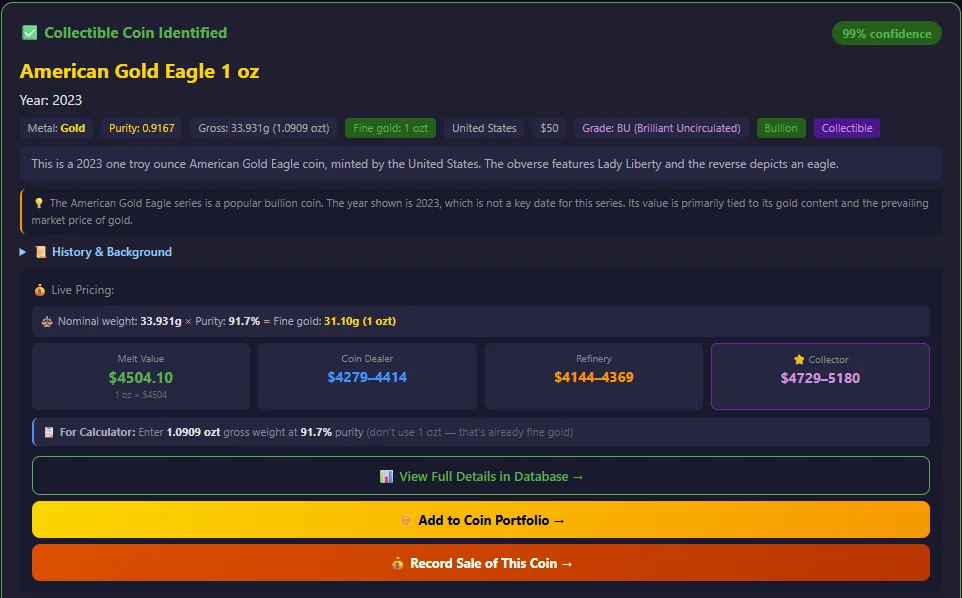The width and height of the screenshot is (962, 598).
Task: Click the money bag icon next to Live Pricing
Action: point(40,290)
